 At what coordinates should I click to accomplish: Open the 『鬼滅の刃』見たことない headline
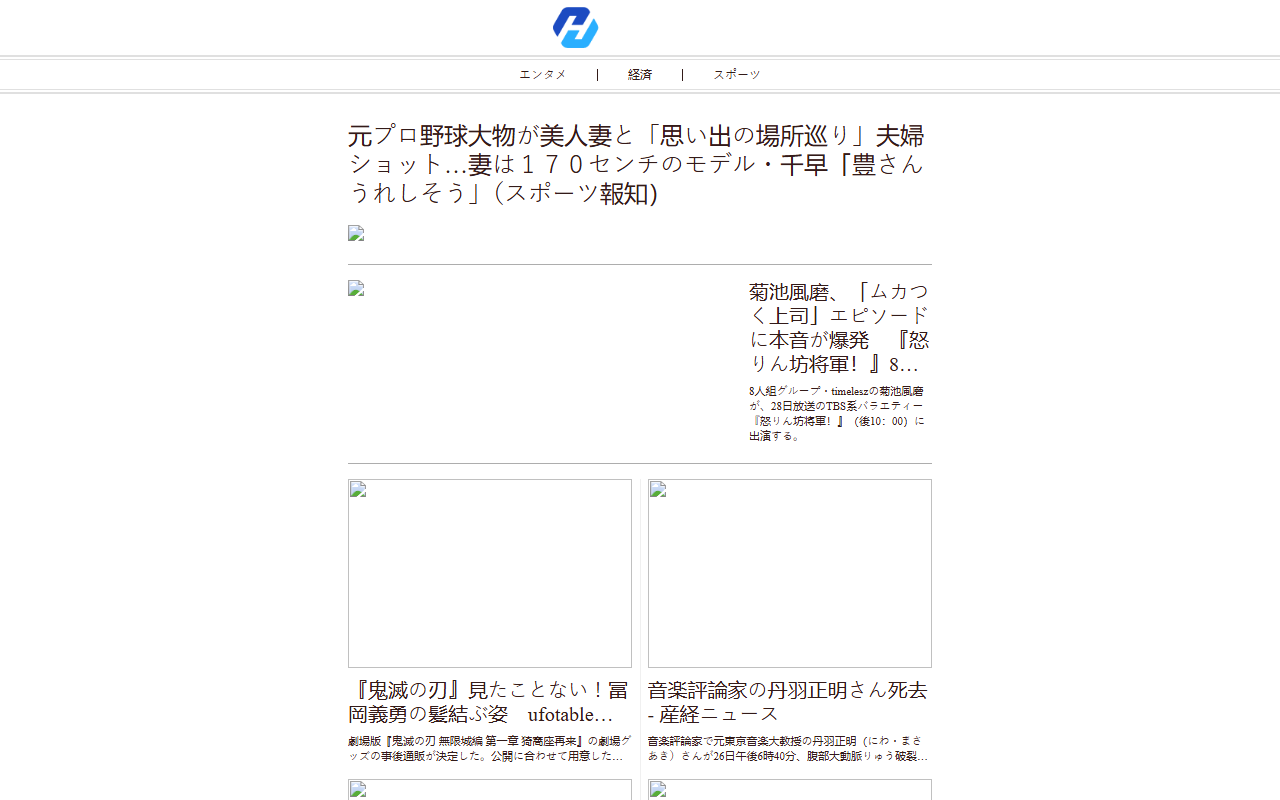(488, 702)
